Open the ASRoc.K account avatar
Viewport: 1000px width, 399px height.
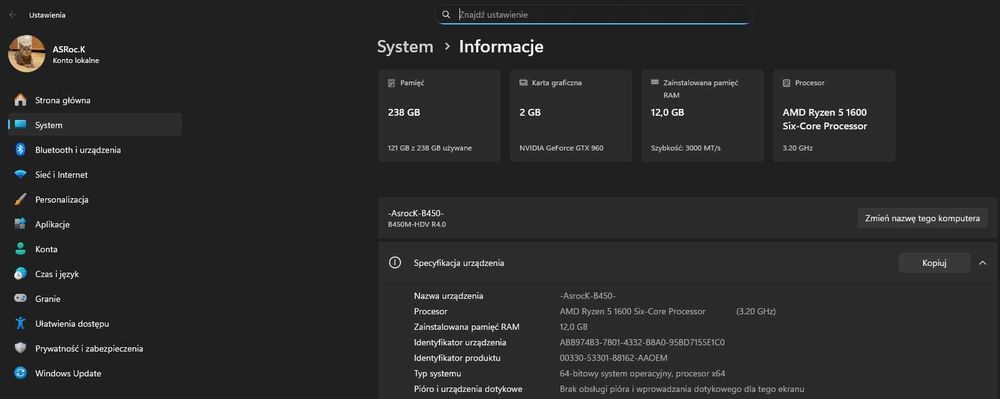[x=26, y=54]
